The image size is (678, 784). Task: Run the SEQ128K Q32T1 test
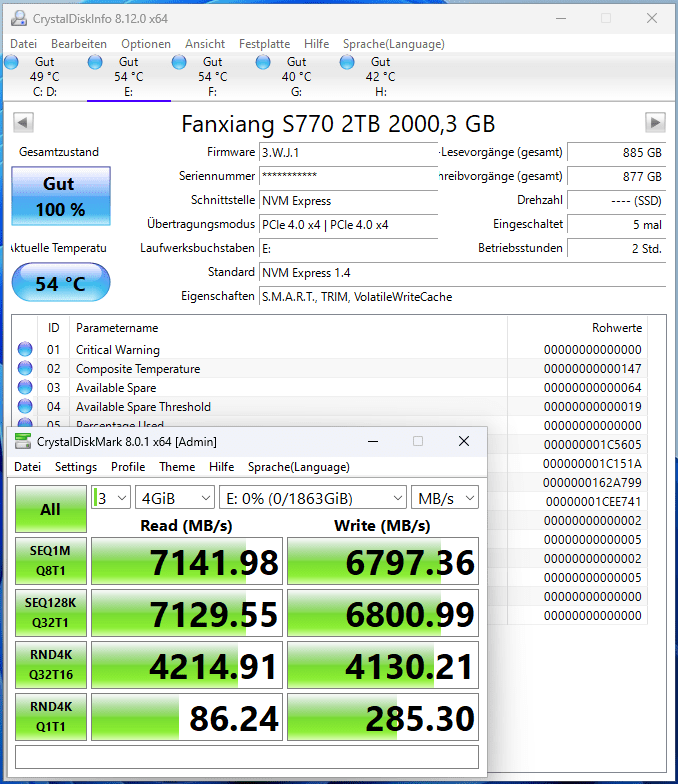click(x=50, y=613)
